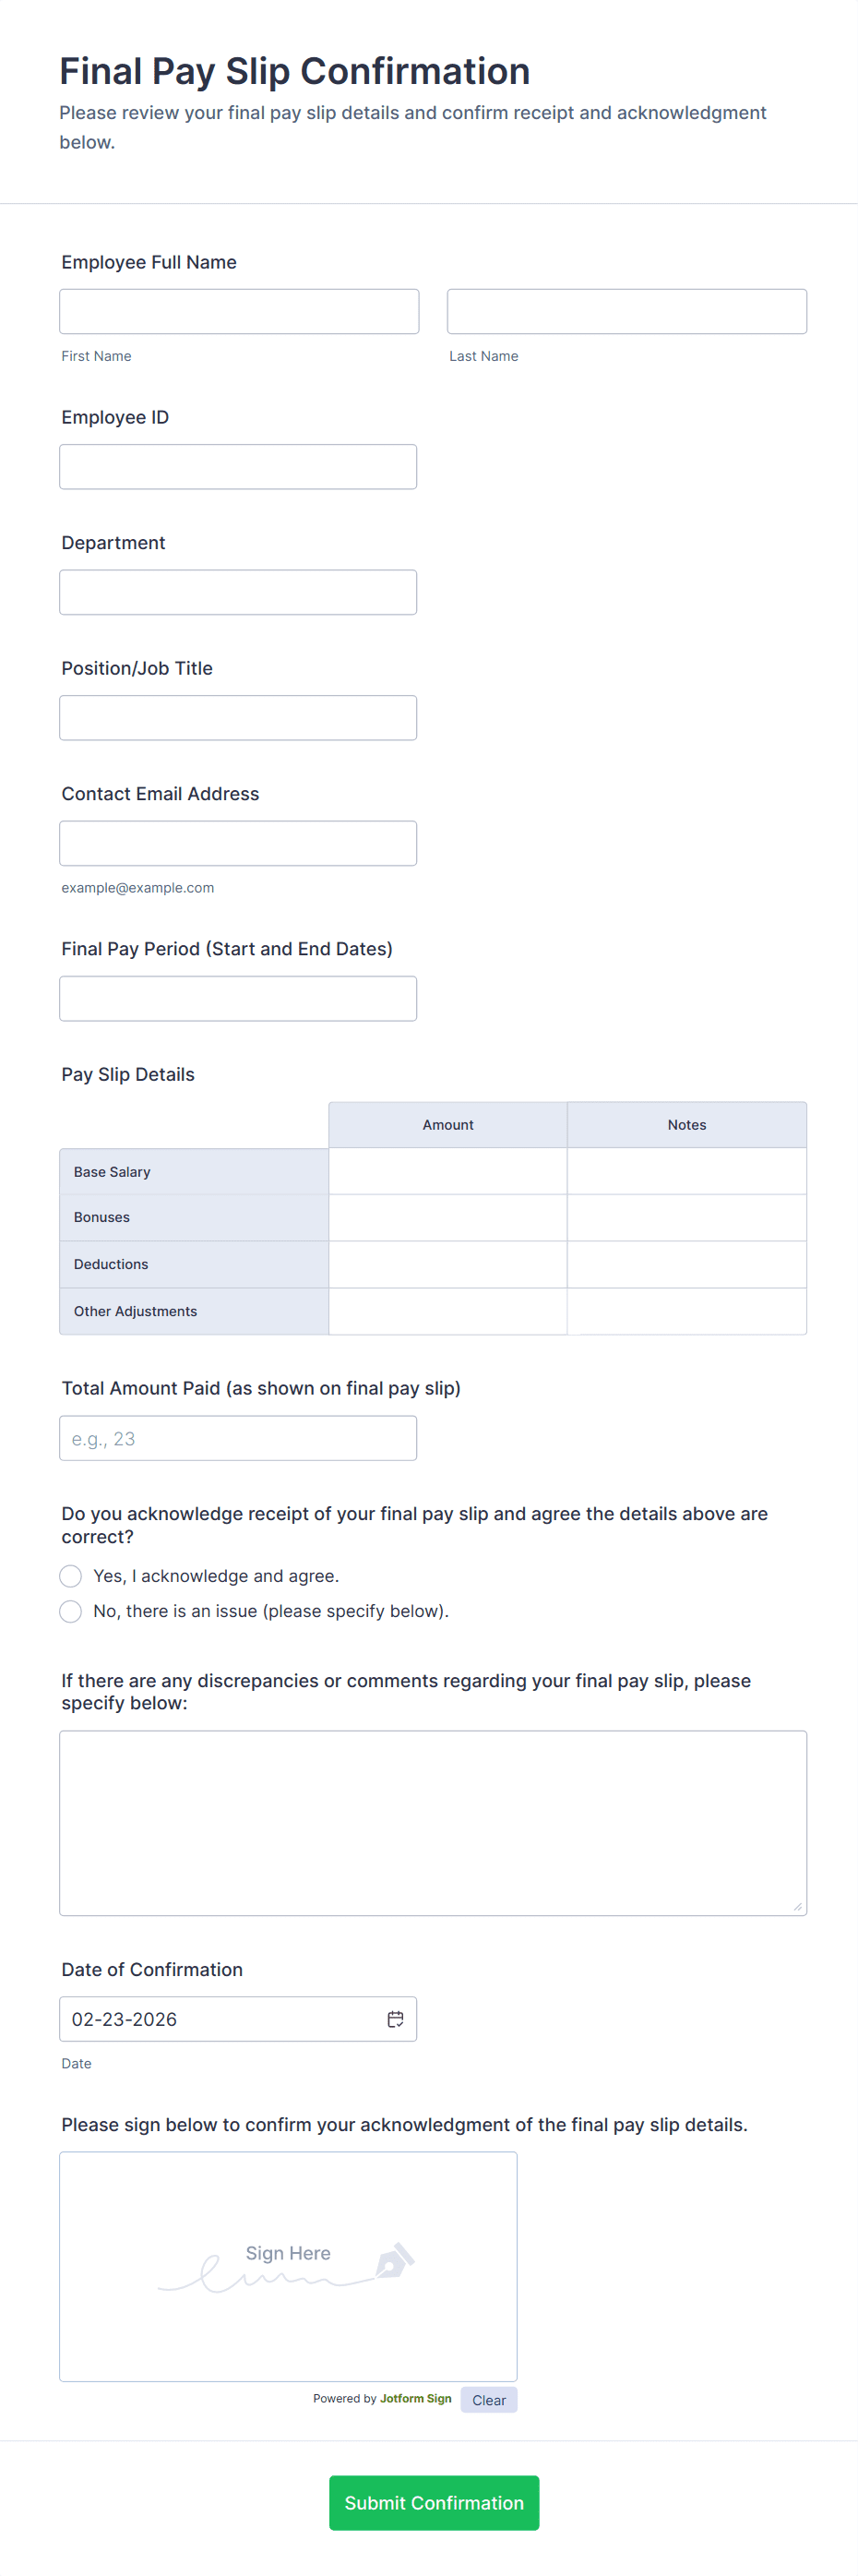Open the Jotform Sign link
The width and height of the screenshot is (858, 2576).
(415, 2398)
